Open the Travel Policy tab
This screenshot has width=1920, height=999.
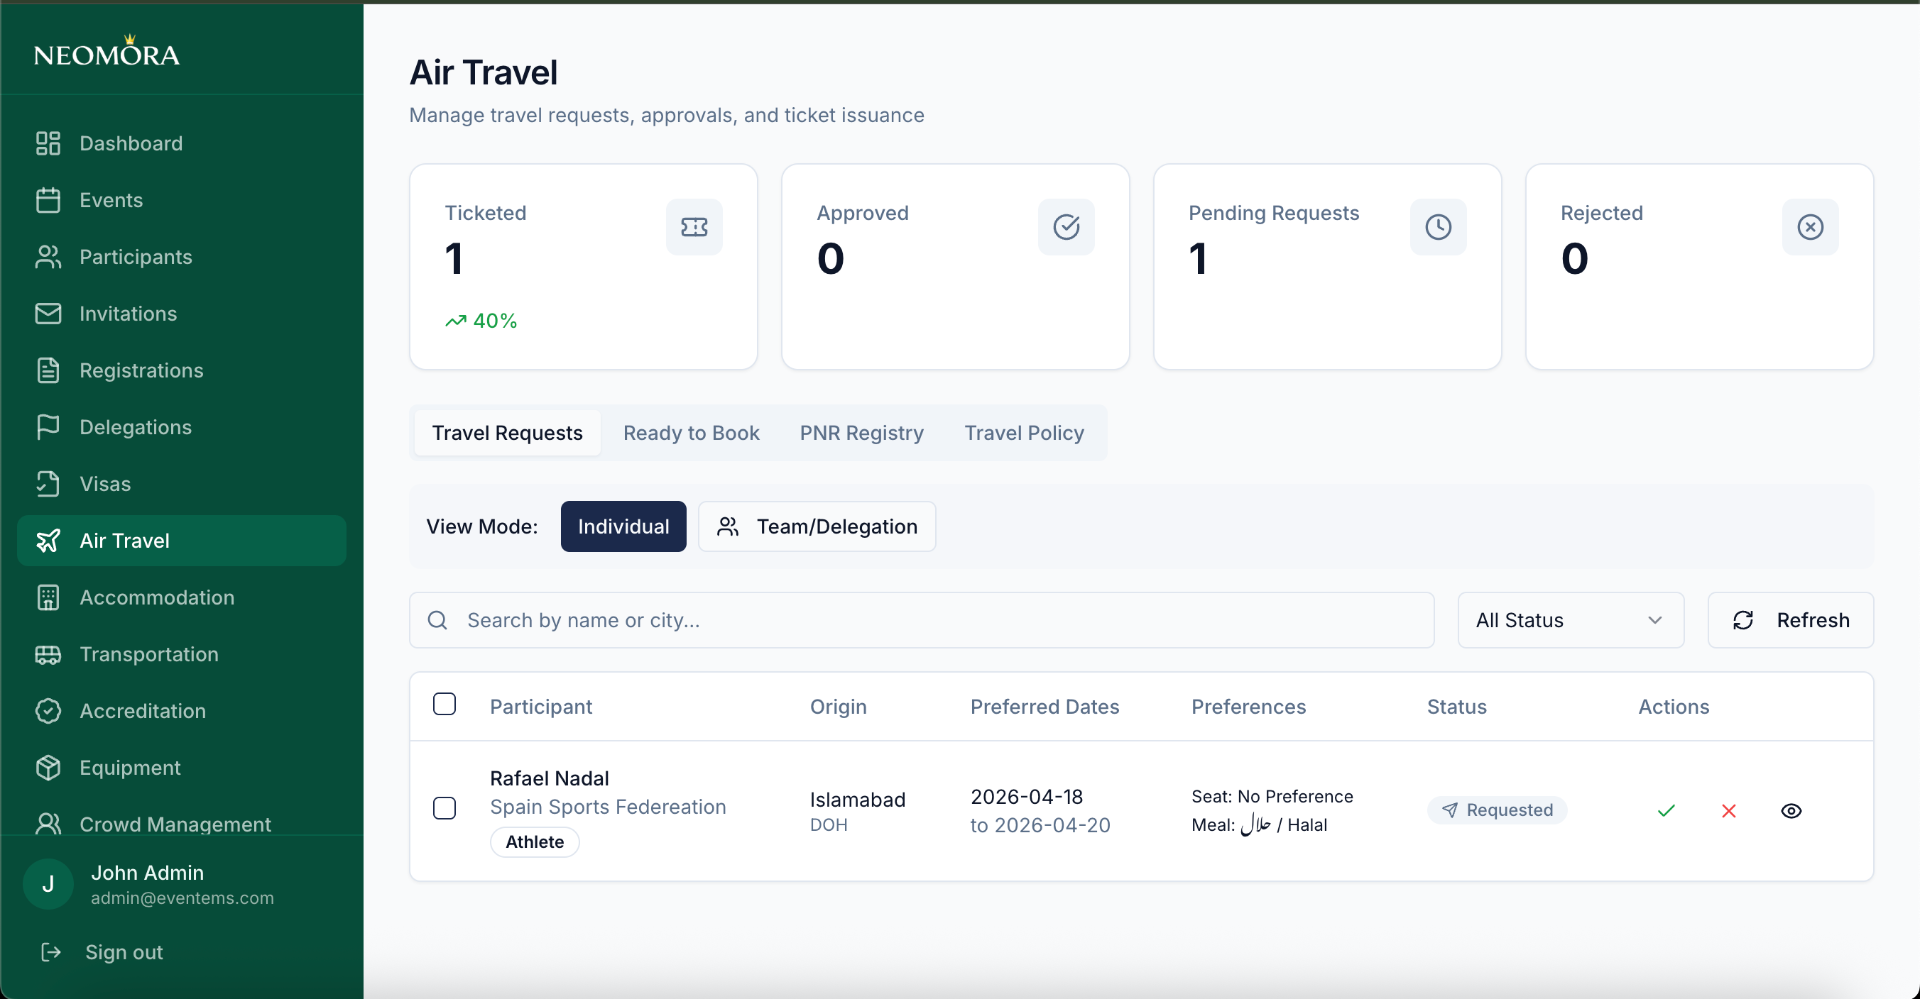[x=1024, y=433]
